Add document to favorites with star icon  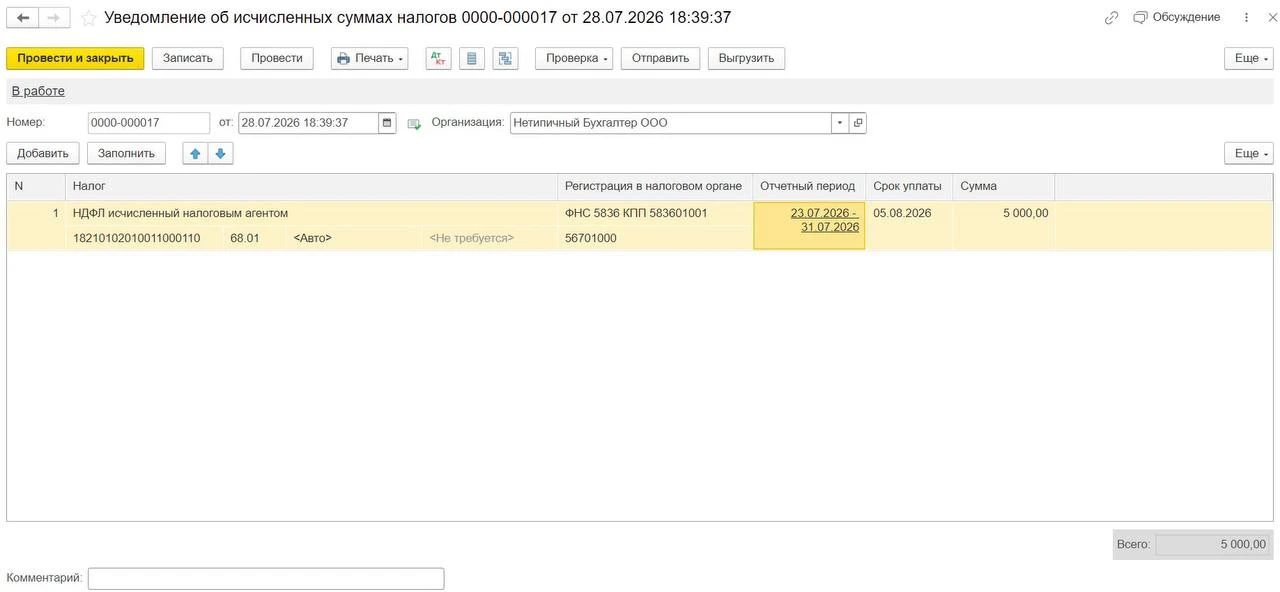point(88,18)
